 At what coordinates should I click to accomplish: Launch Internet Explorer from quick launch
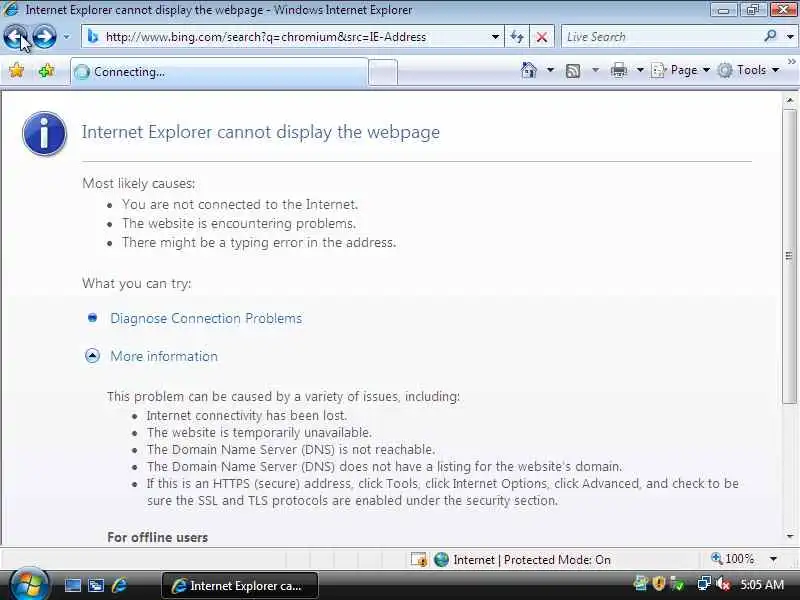click(x=119, y=585)
